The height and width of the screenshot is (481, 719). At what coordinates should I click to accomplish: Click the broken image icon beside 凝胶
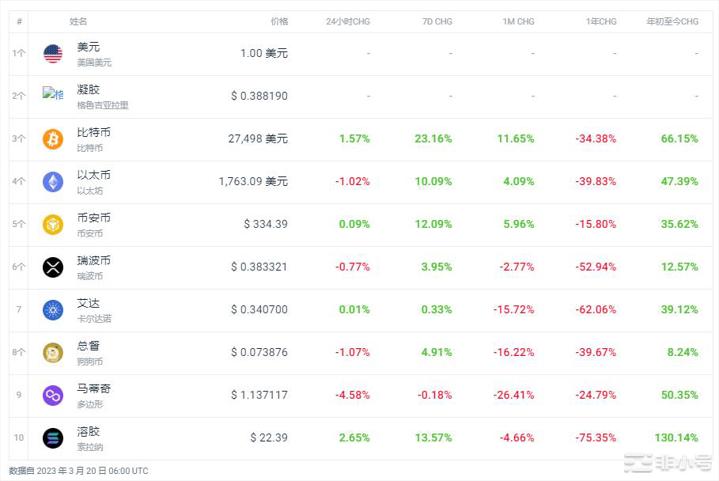pyautogui.click(x=53, y=94)
